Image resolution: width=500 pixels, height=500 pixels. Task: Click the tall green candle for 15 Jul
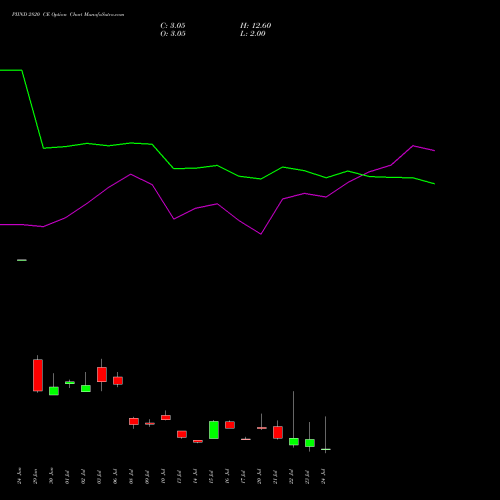tap(214, 430)
